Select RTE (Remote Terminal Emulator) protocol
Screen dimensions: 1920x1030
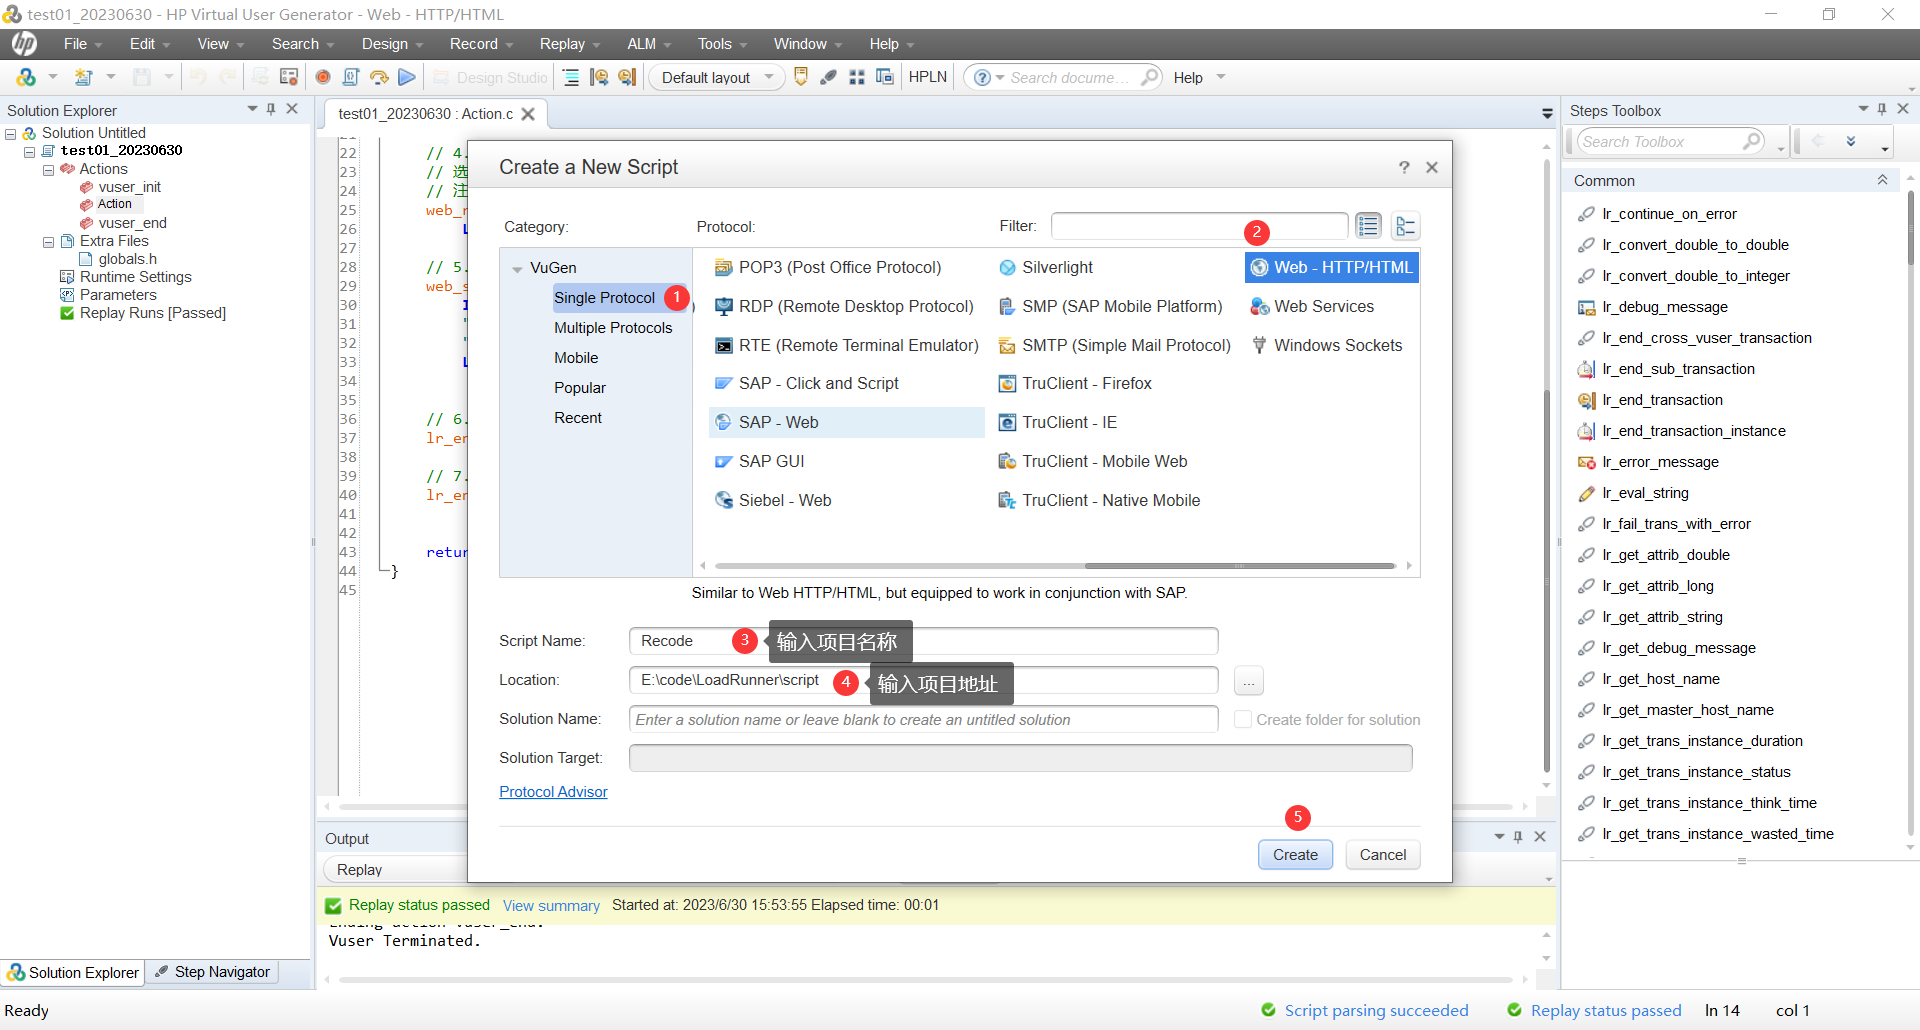(847, 345)
